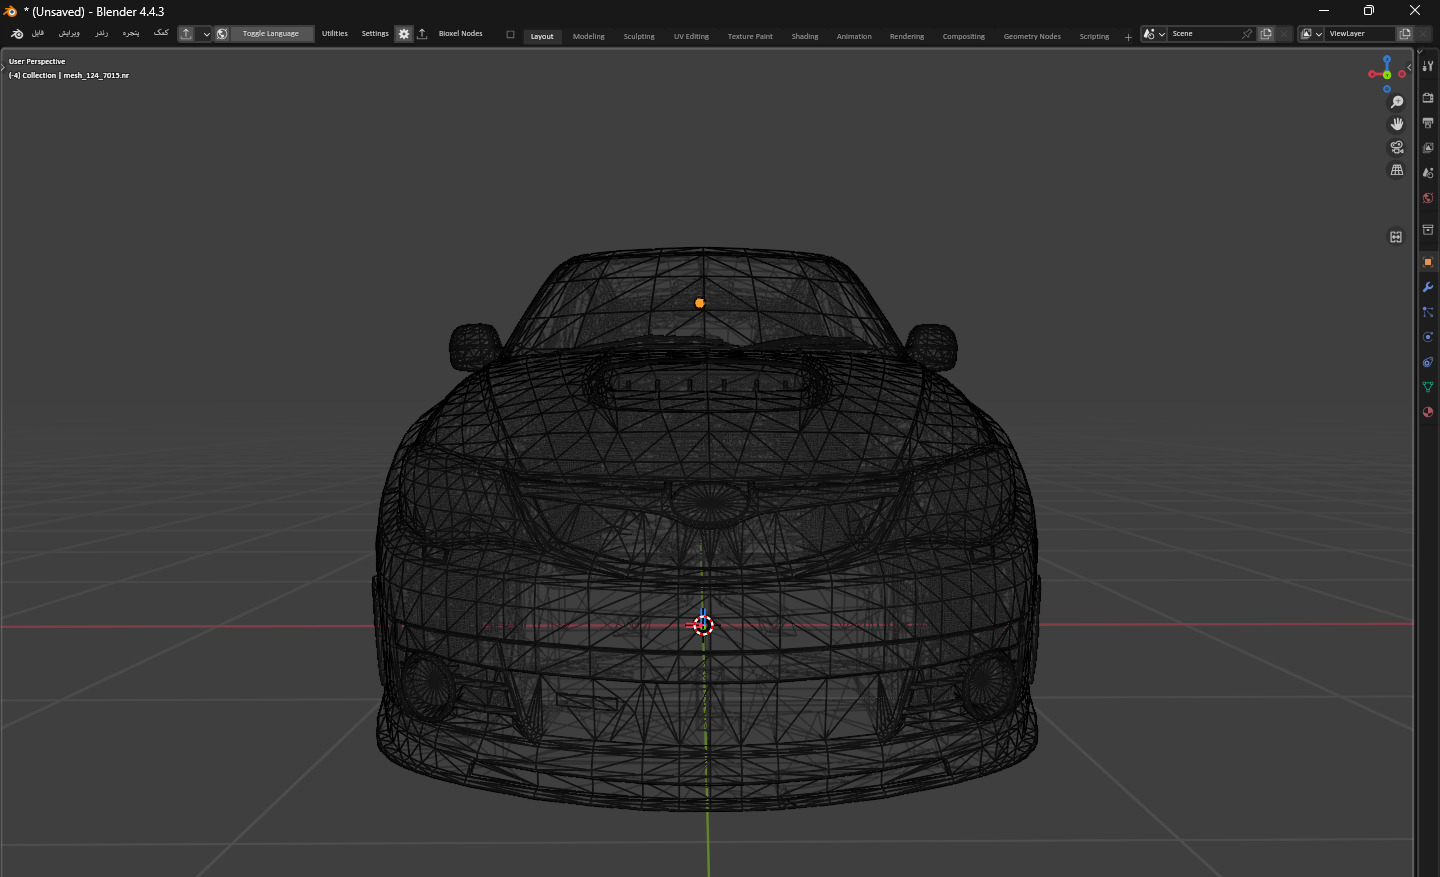This screenshot has height=877, width=1440.
Task: Pin the scene to workspace
Action: click(1247, 34)
